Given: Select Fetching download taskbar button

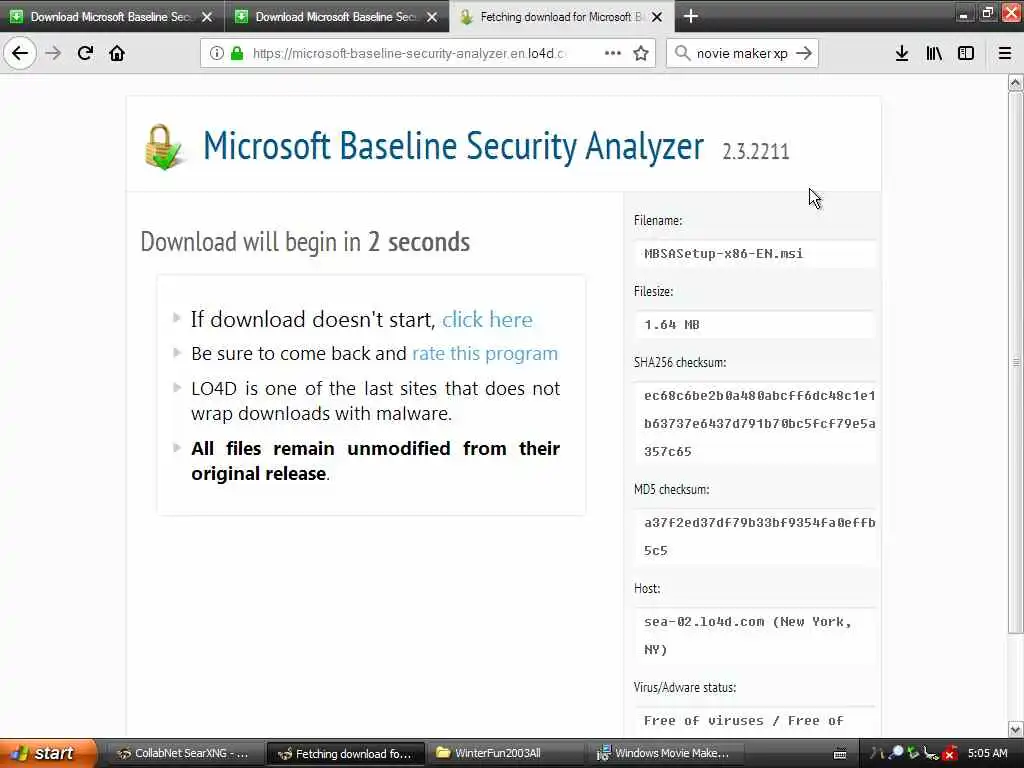Looking at the screenshot, I should tap(346, 754).
